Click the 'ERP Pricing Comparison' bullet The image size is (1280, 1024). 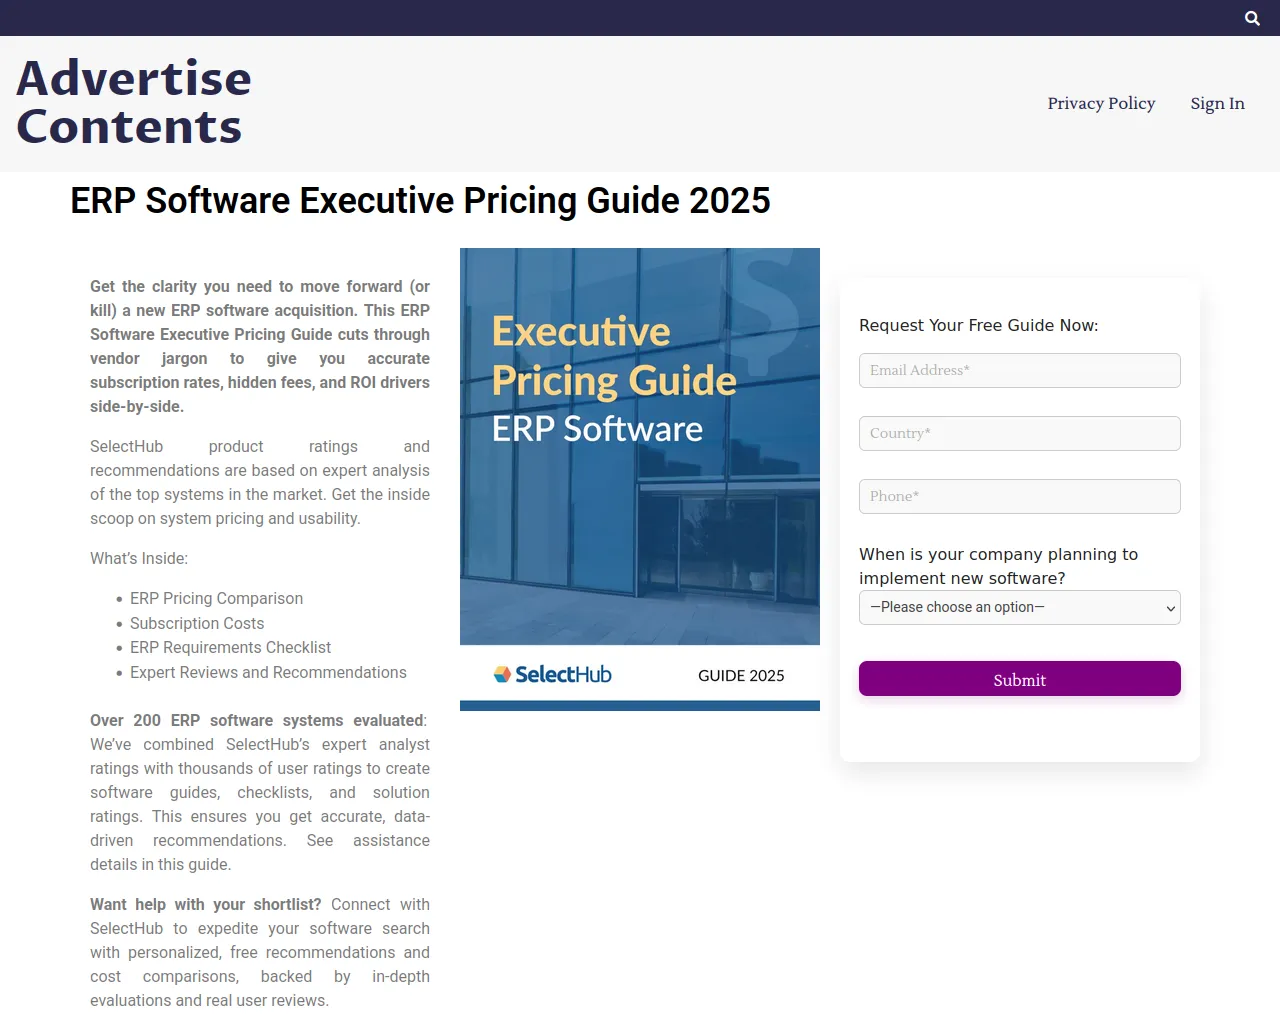216,598
